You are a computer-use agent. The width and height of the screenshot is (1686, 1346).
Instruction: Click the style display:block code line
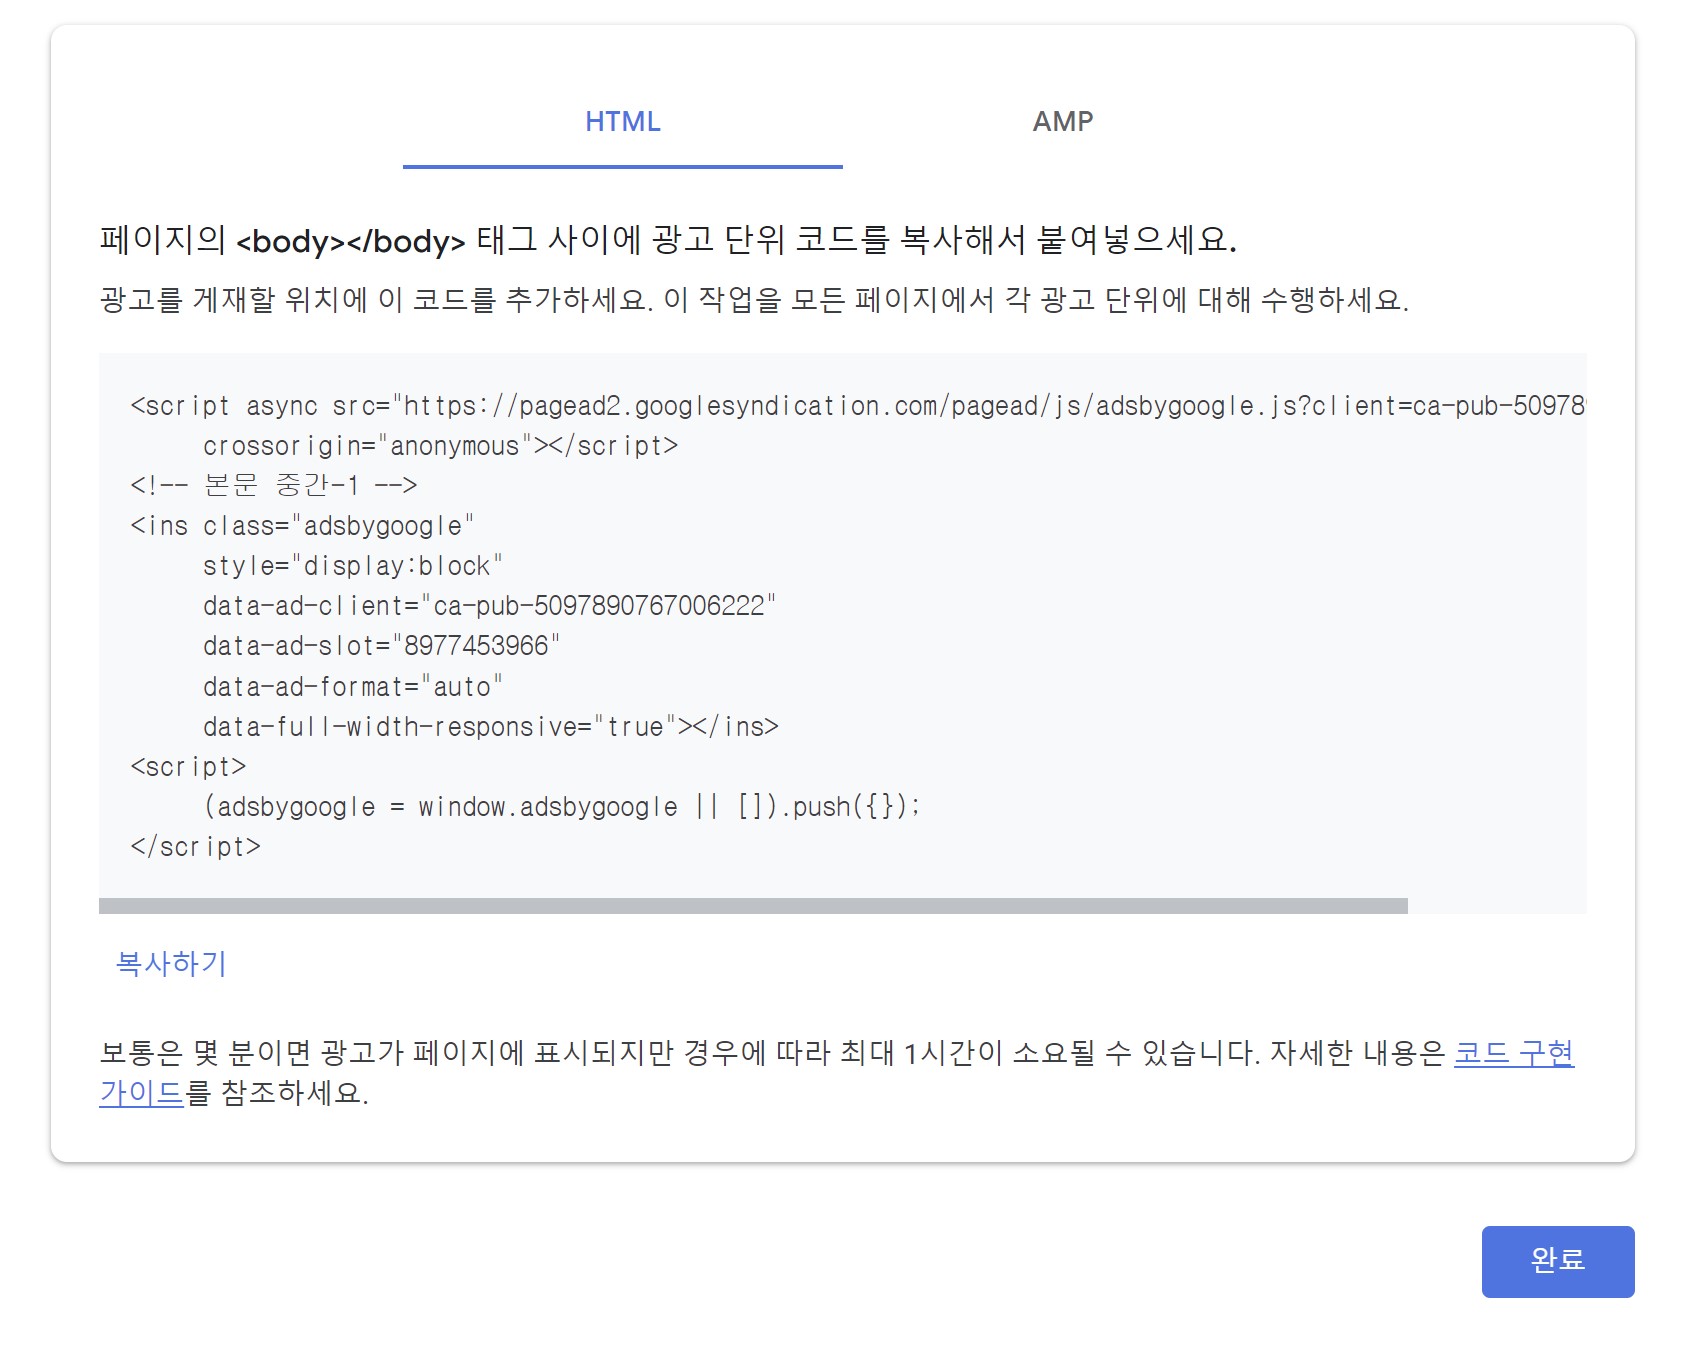[x=350, y=566]
